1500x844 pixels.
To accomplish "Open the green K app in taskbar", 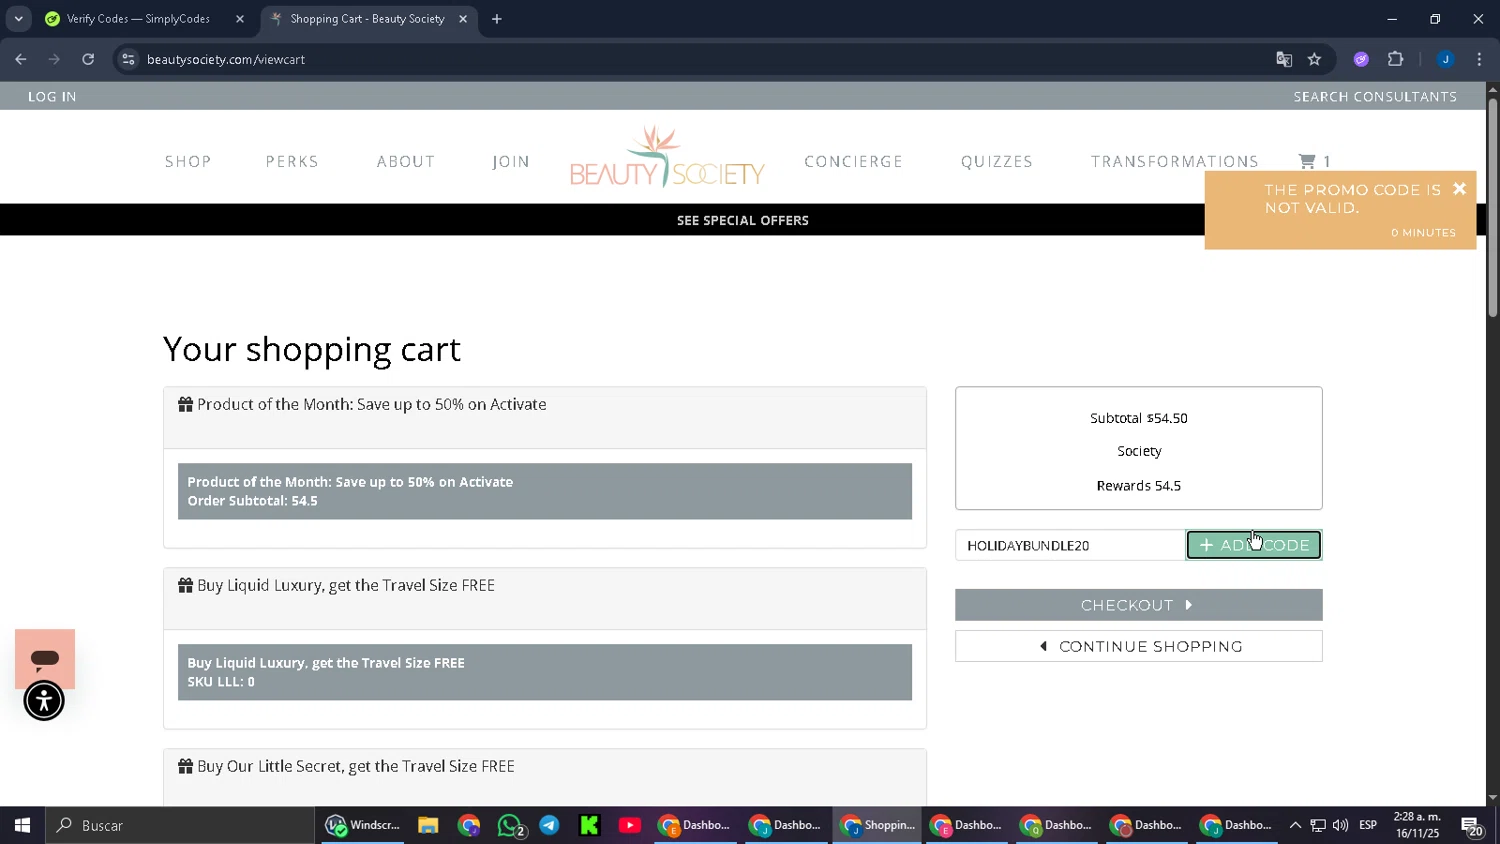I will point(589,825).
